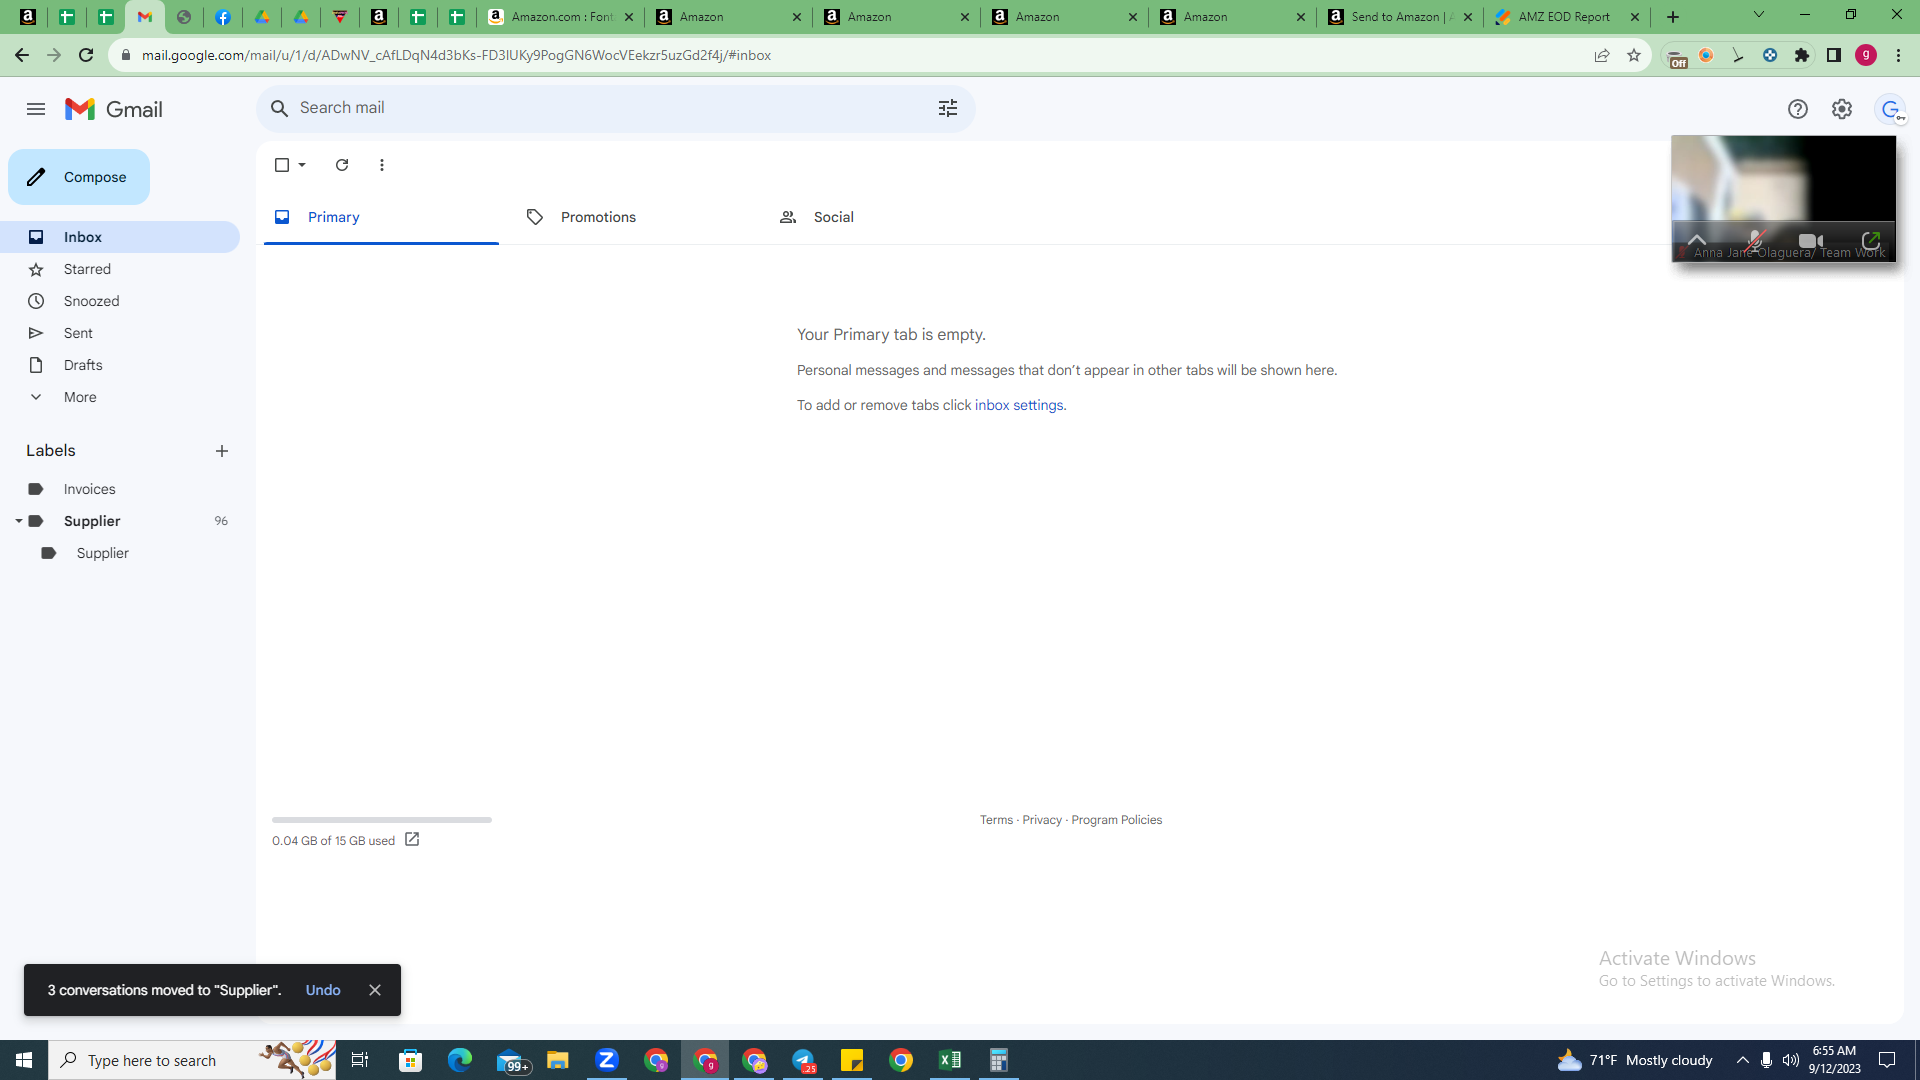Expand the select checkbox dropdown arrow

(302, 165)
